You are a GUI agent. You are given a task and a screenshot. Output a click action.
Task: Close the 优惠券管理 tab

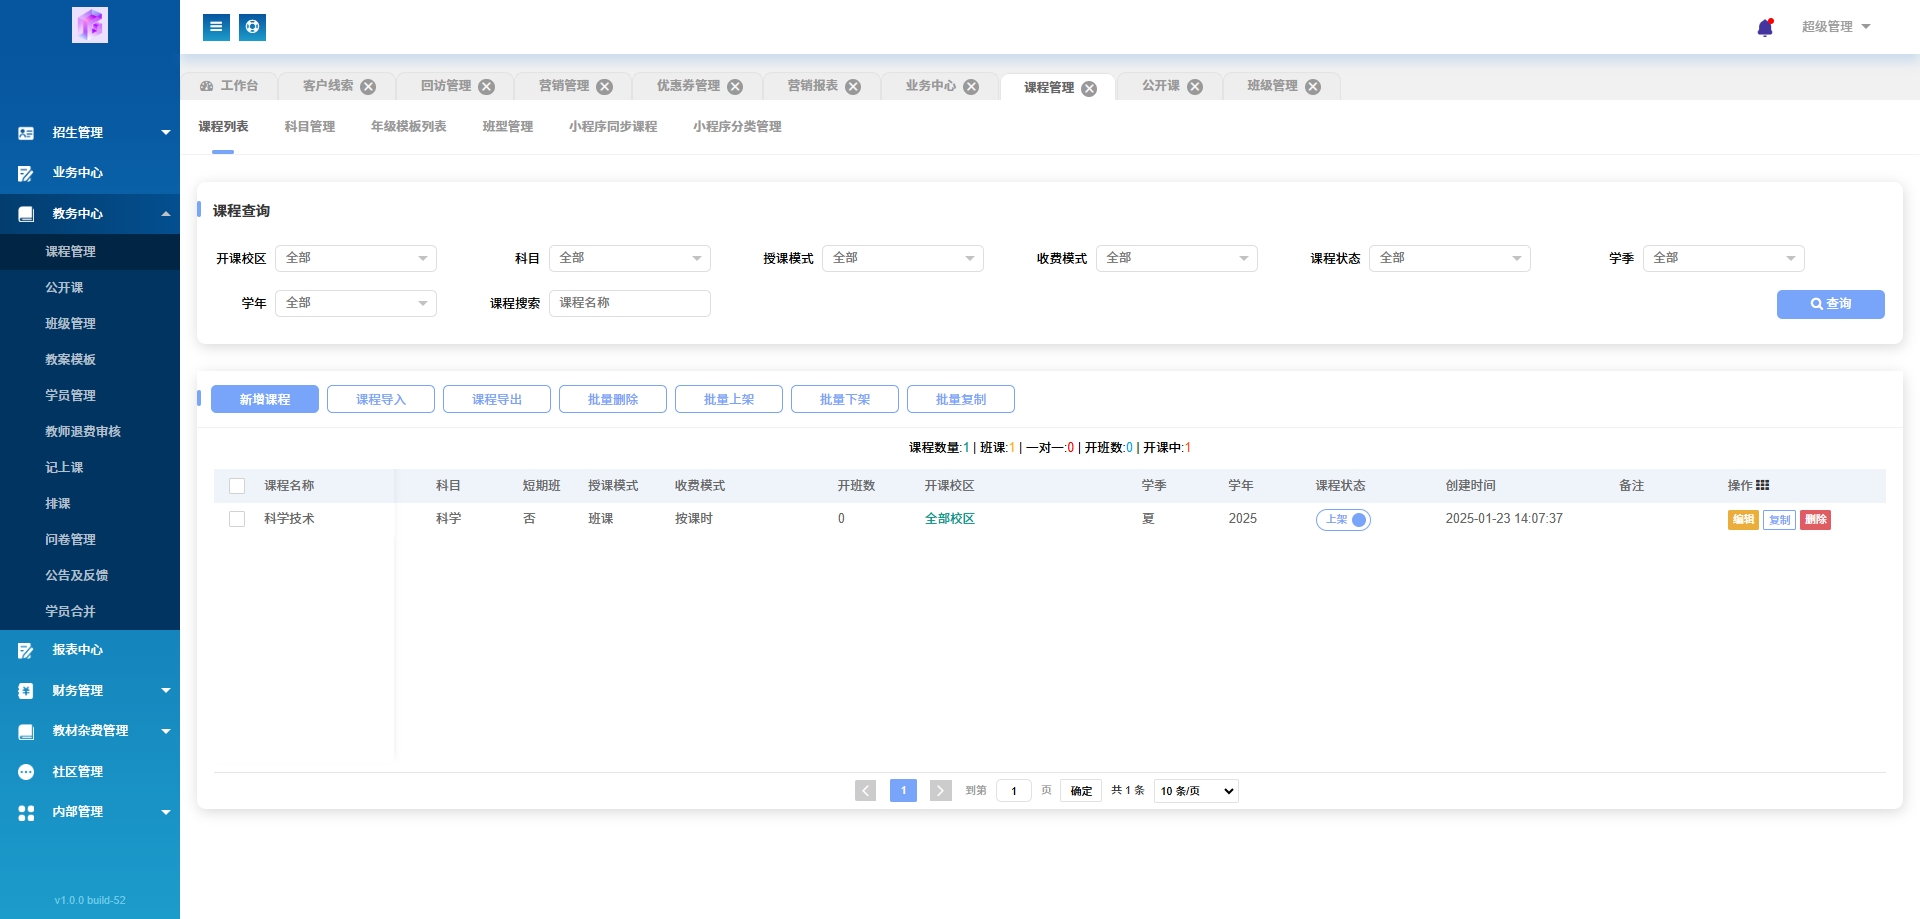click(735, 87)
